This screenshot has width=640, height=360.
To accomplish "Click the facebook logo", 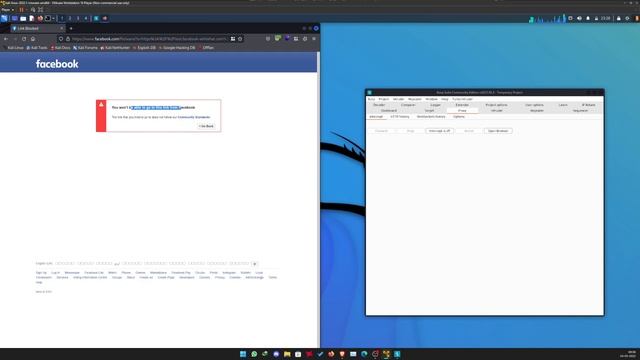I will 57,64.
